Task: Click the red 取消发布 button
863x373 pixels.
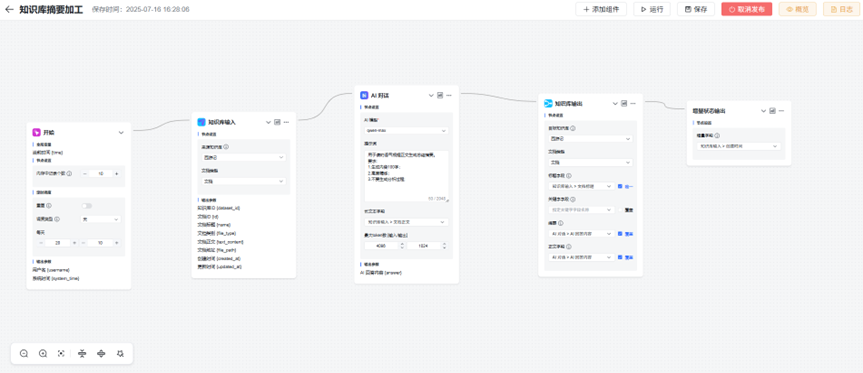Action: pos(746,9)
